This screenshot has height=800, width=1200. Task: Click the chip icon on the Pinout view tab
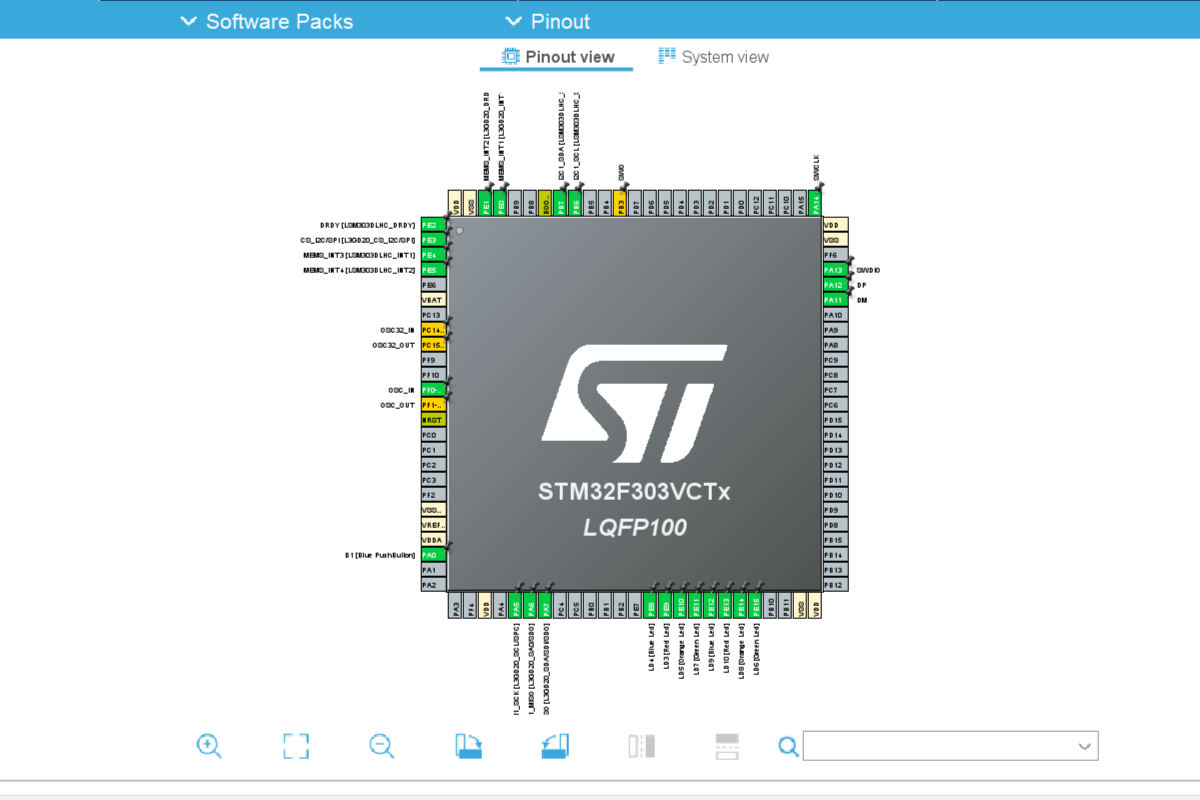click(x=509, y=56)
